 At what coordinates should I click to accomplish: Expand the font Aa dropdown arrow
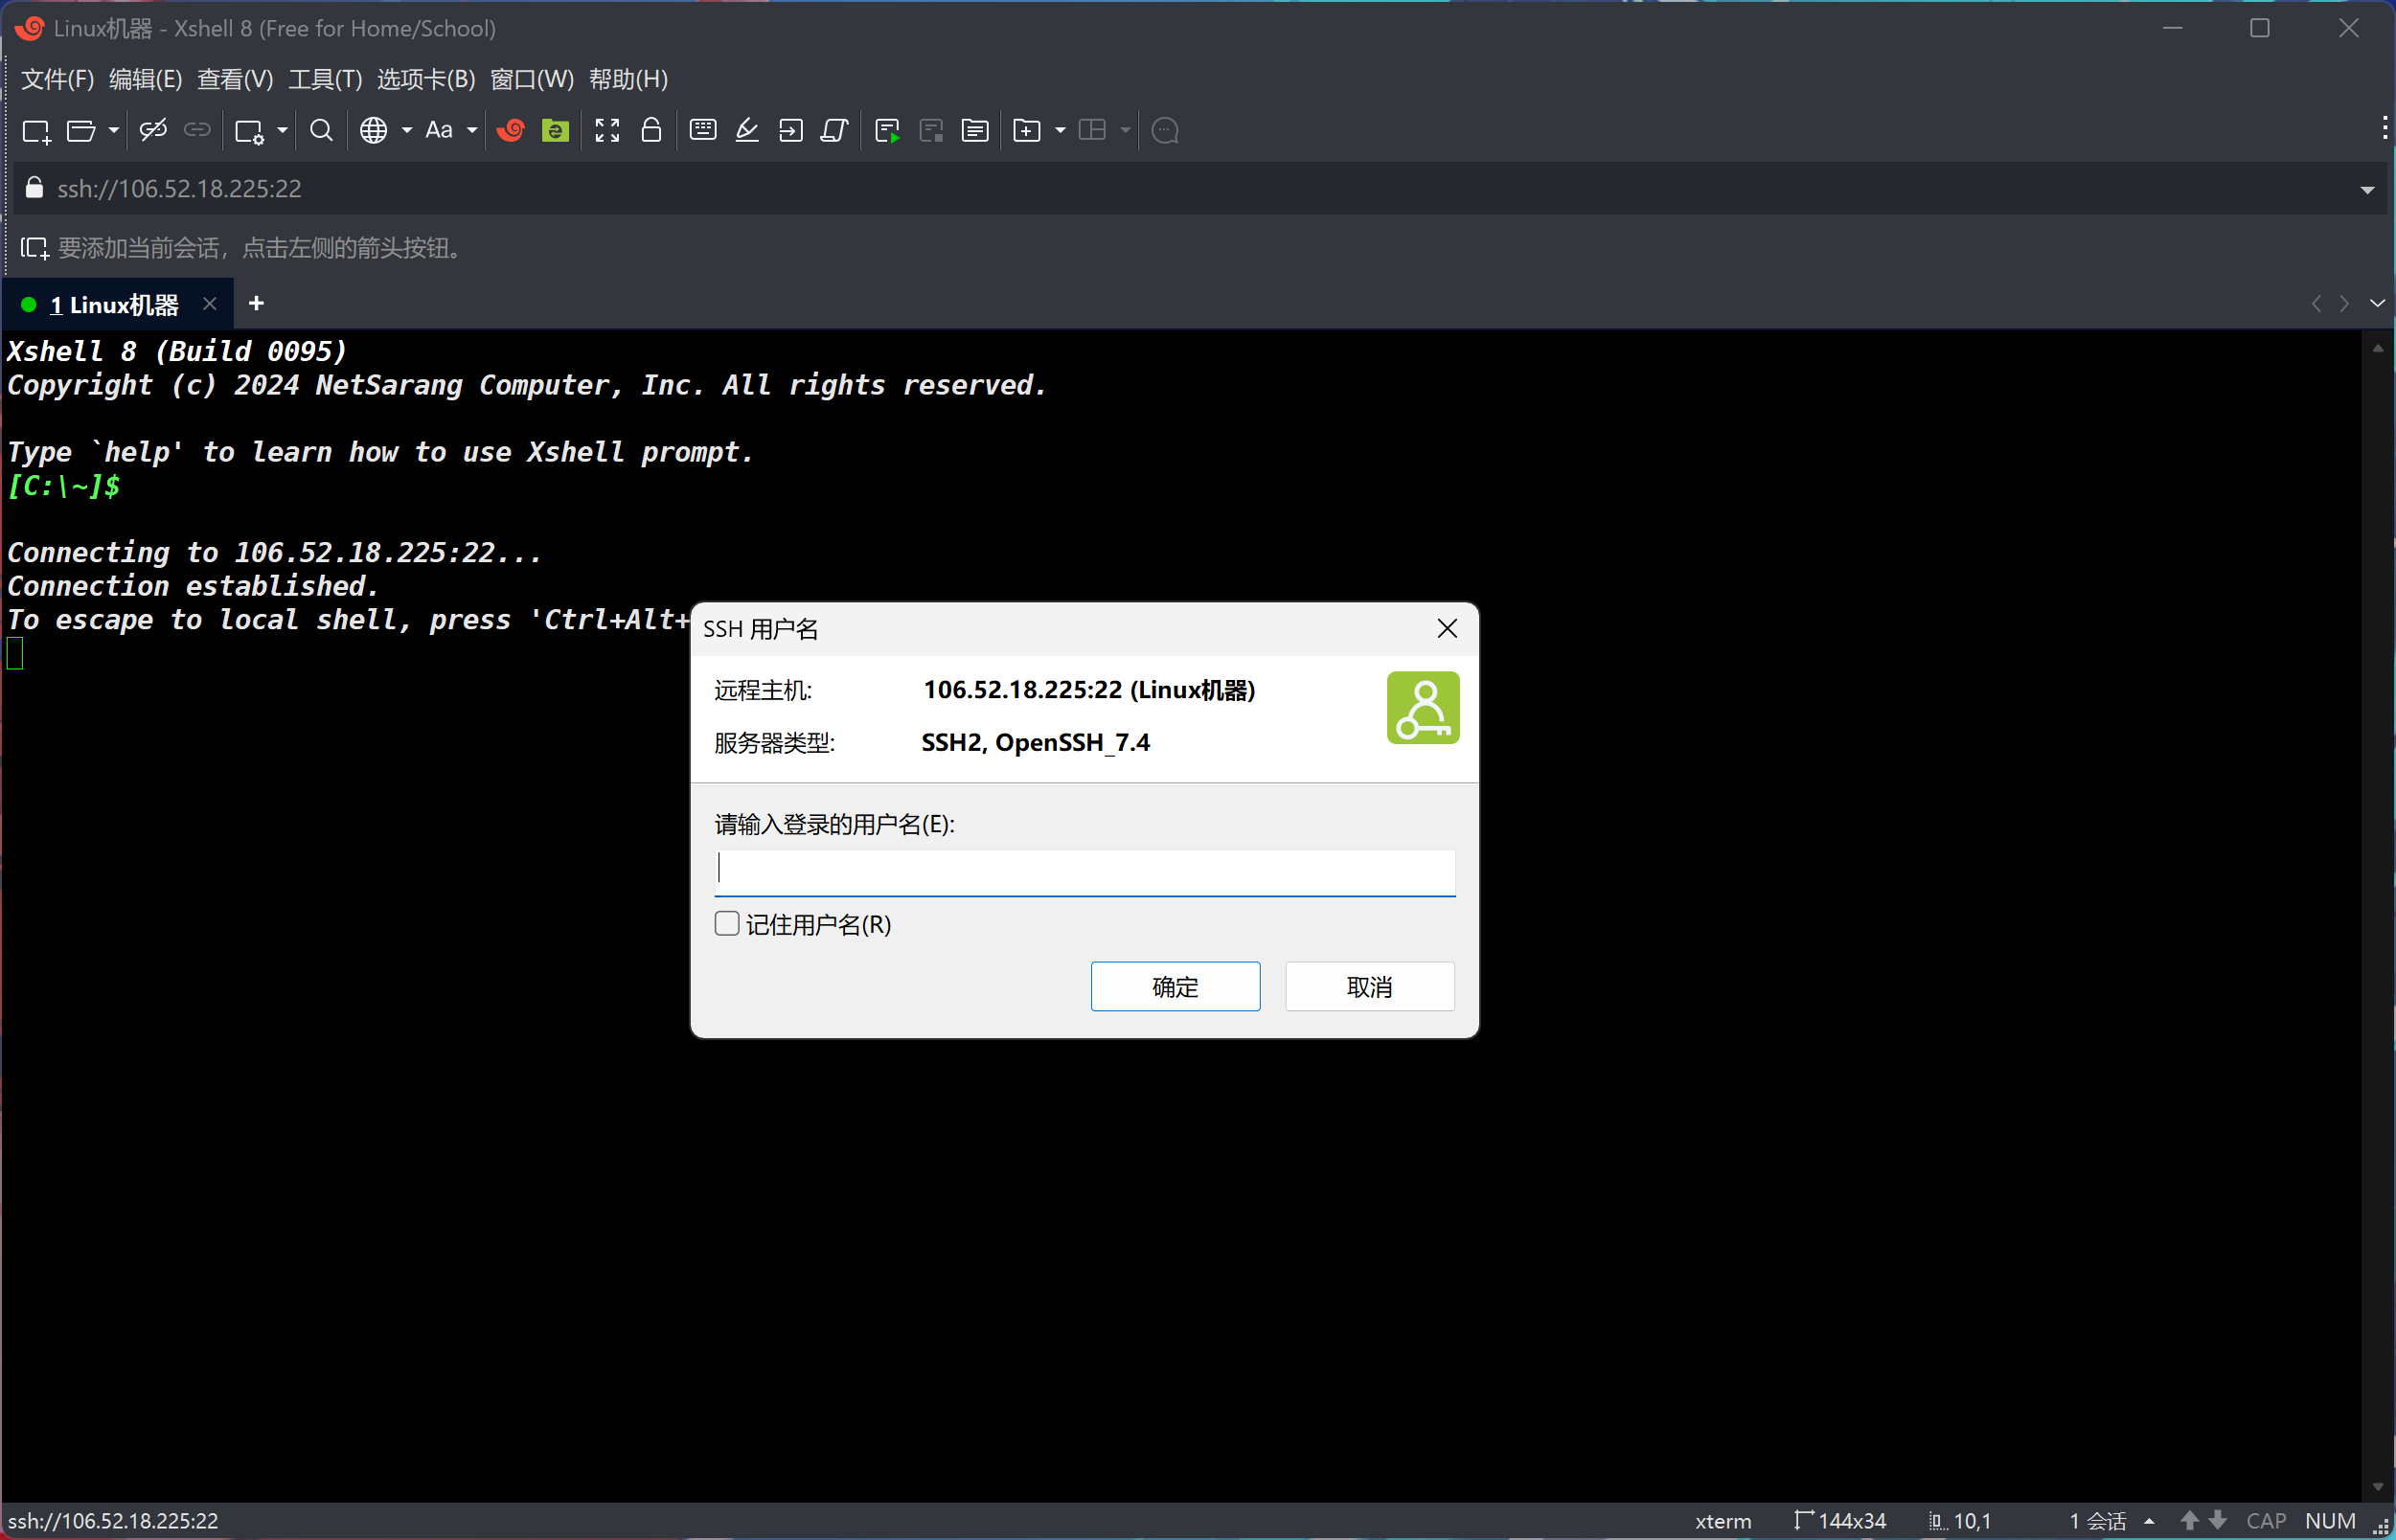(472, 130)
